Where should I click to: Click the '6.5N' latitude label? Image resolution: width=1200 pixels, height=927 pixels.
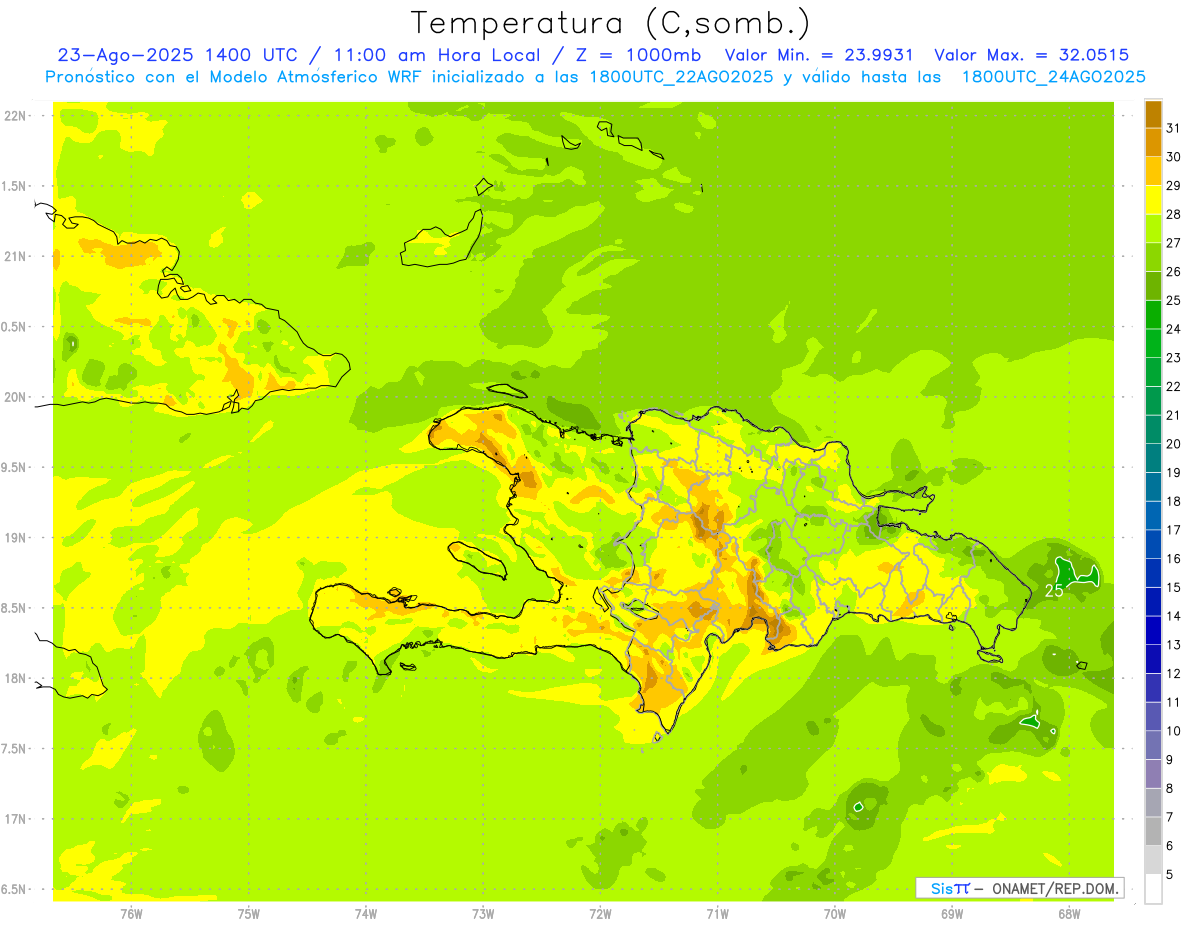pos(15,889)
